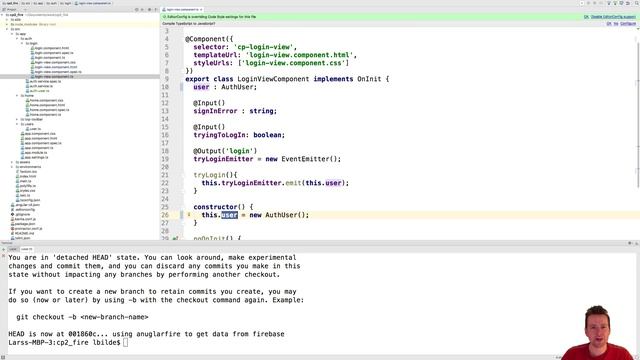Collapse the app folder in project tree

12,34
